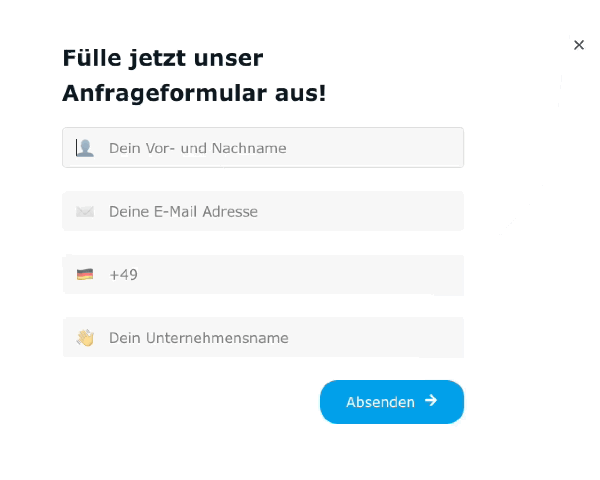Focus the Dein Vor- und Nachname field
Screen dimensions: 600x480
(263, 148)
